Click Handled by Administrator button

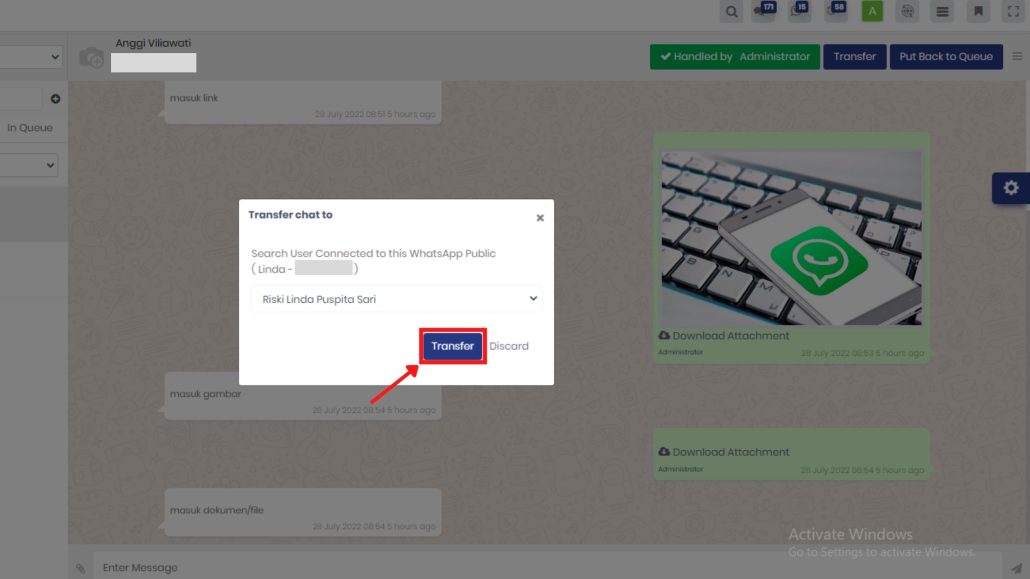click(734, 57)
